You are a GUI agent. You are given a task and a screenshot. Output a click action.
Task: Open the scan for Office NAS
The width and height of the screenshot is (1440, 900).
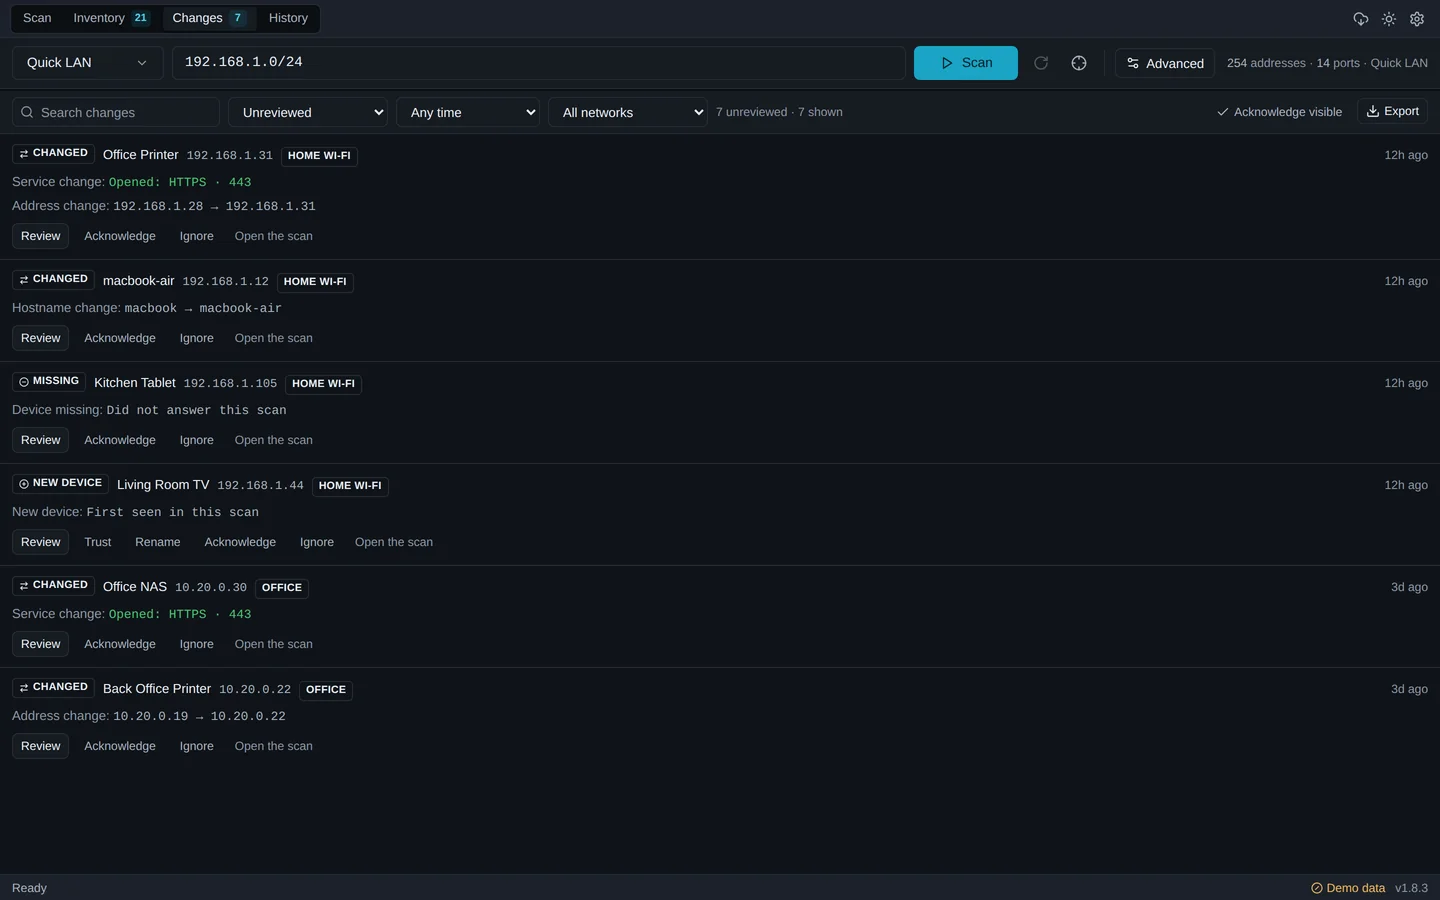tap(274, 644)
